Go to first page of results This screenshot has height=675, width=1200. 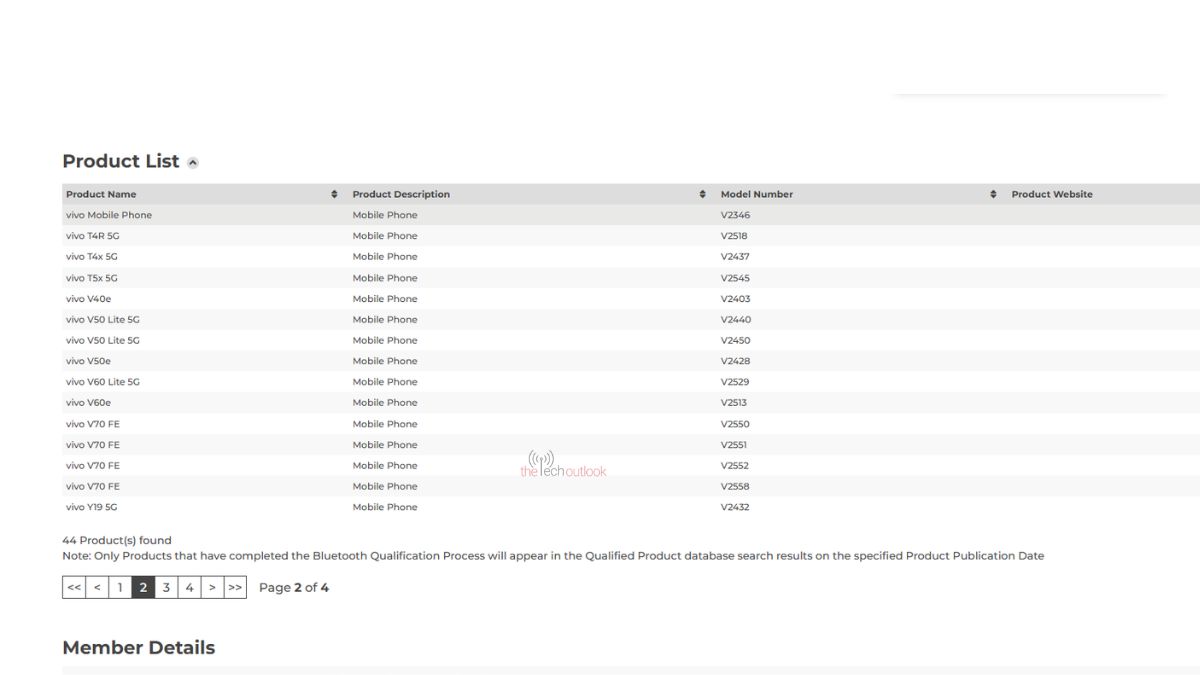[x=74, y=587]
